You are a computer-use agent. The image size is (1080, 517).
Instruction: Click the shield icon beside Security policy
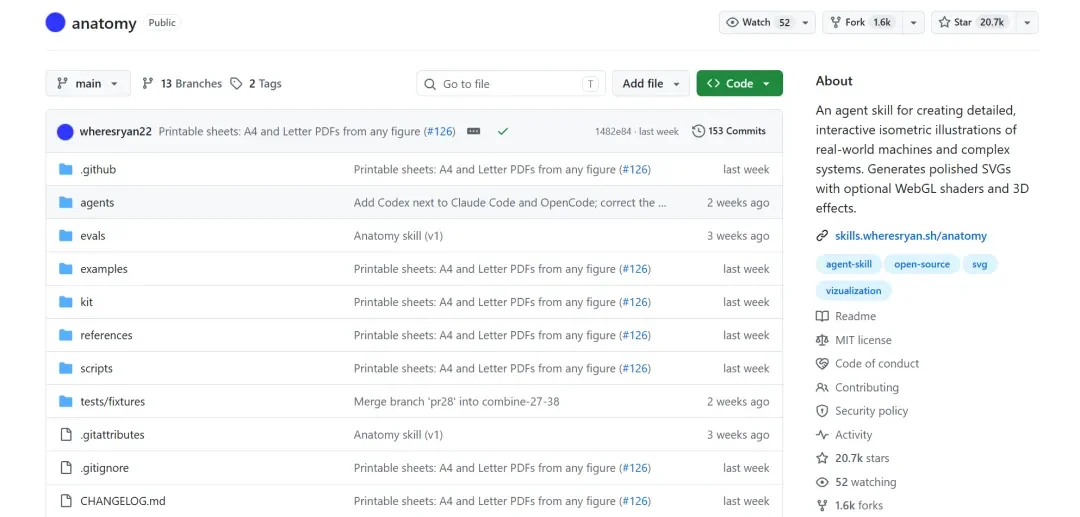coord(822,411)
